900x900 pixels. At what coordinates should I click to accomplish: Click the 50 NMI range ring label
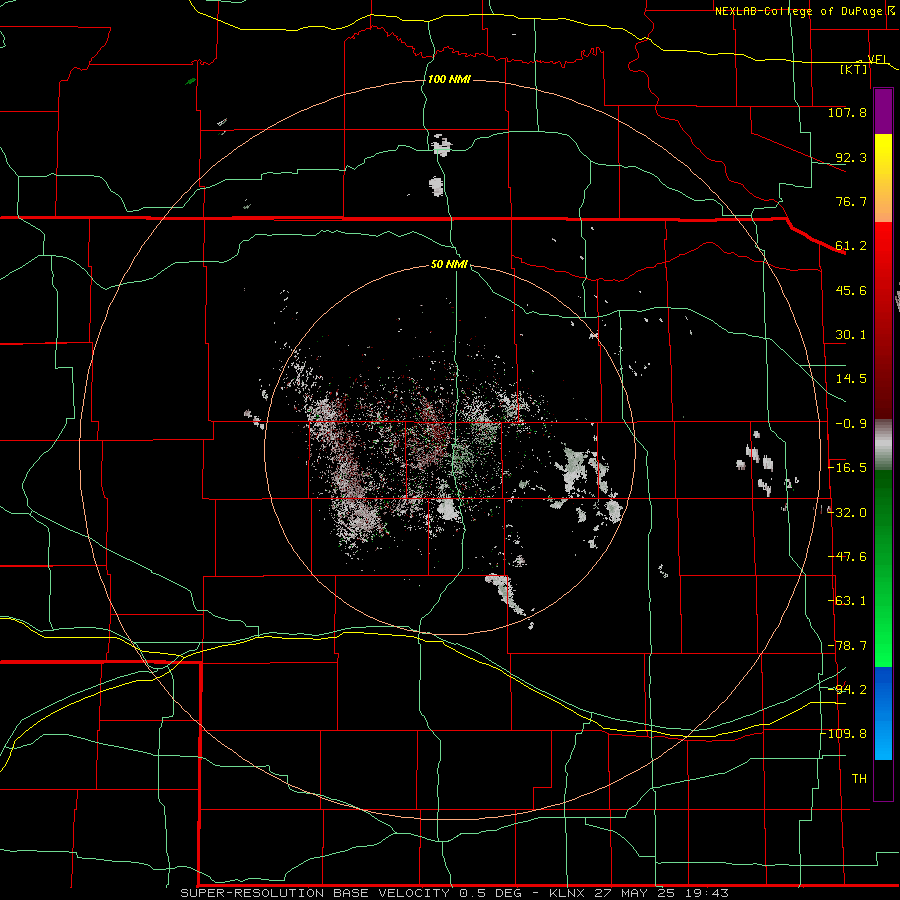click(449, 264)
